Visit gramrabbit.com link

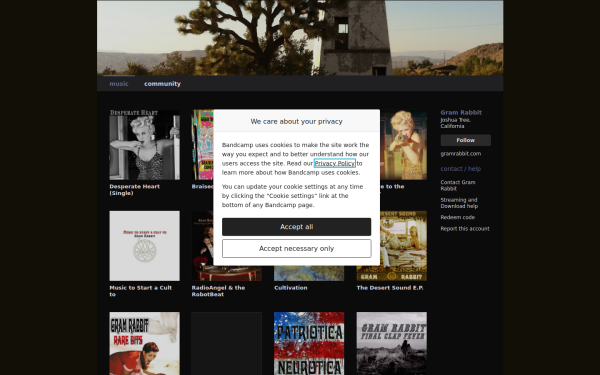coord(460,154)
